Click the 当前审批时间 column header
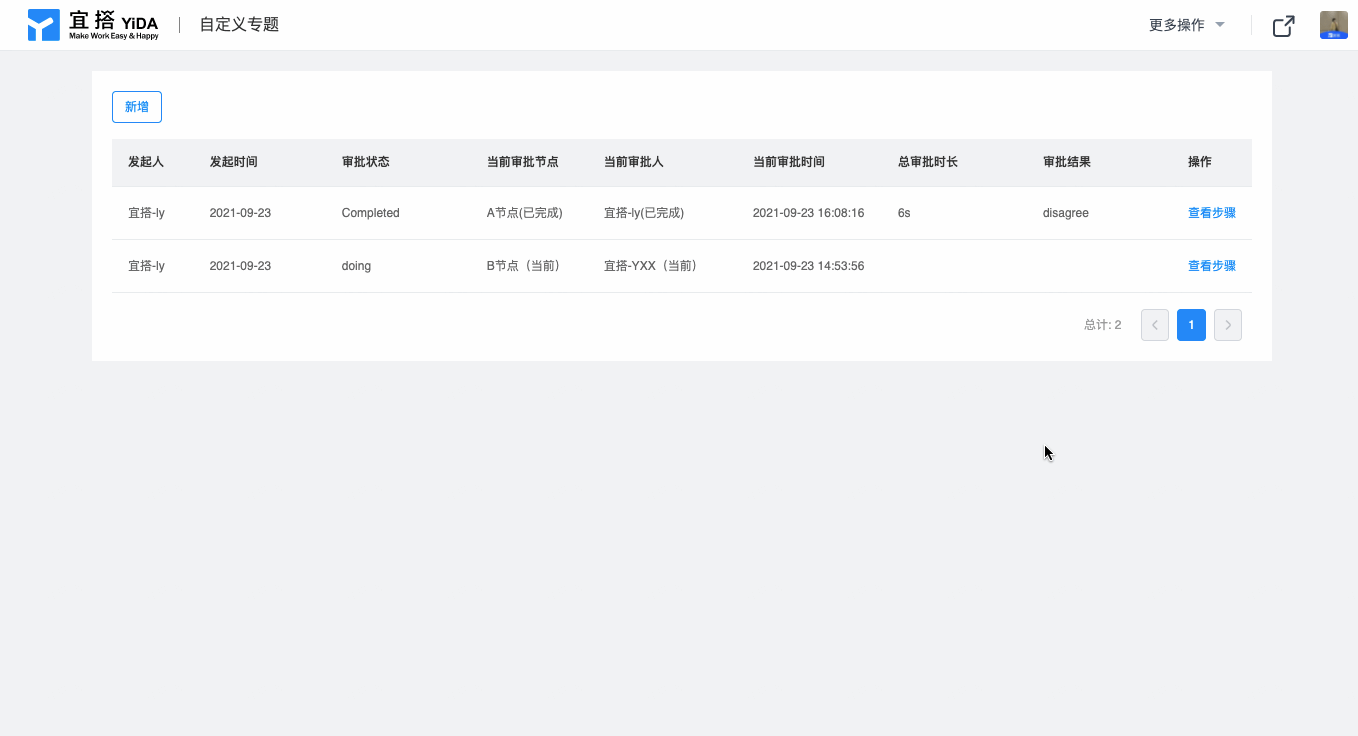 pyautogui.click(x=788, y=162)
